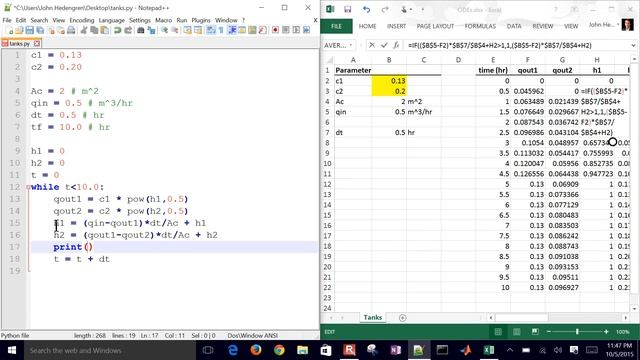Screen dimensions: 640x360
Task: Click the Excel Save icon in Quick Access
Action: point(347,9)
